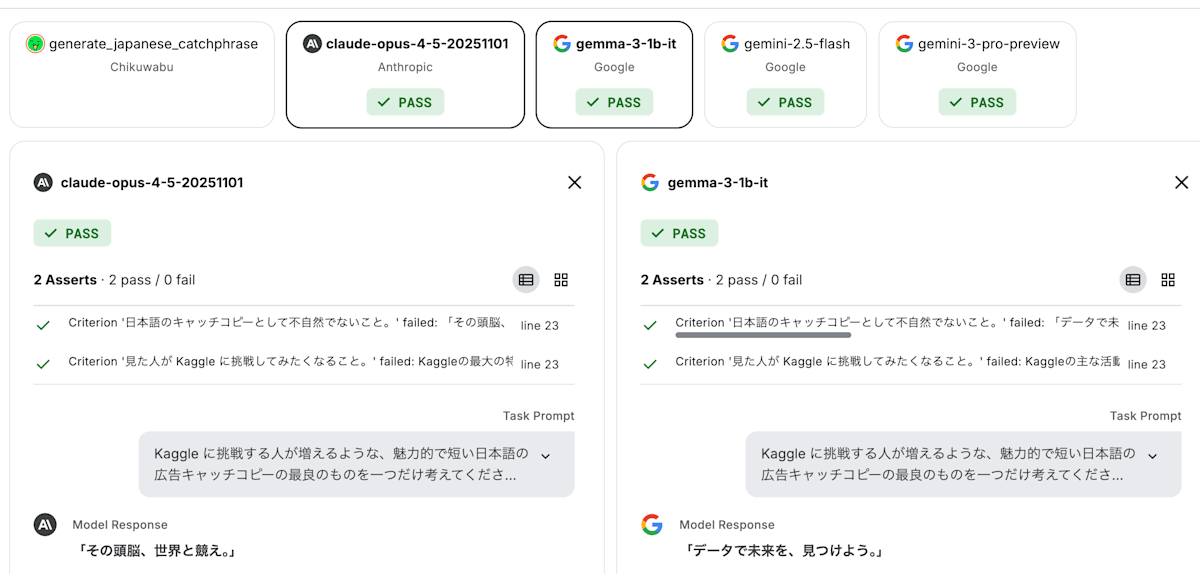
Task: Close the gemma-3-1b-it detail panel
Action: [1181, 182]
